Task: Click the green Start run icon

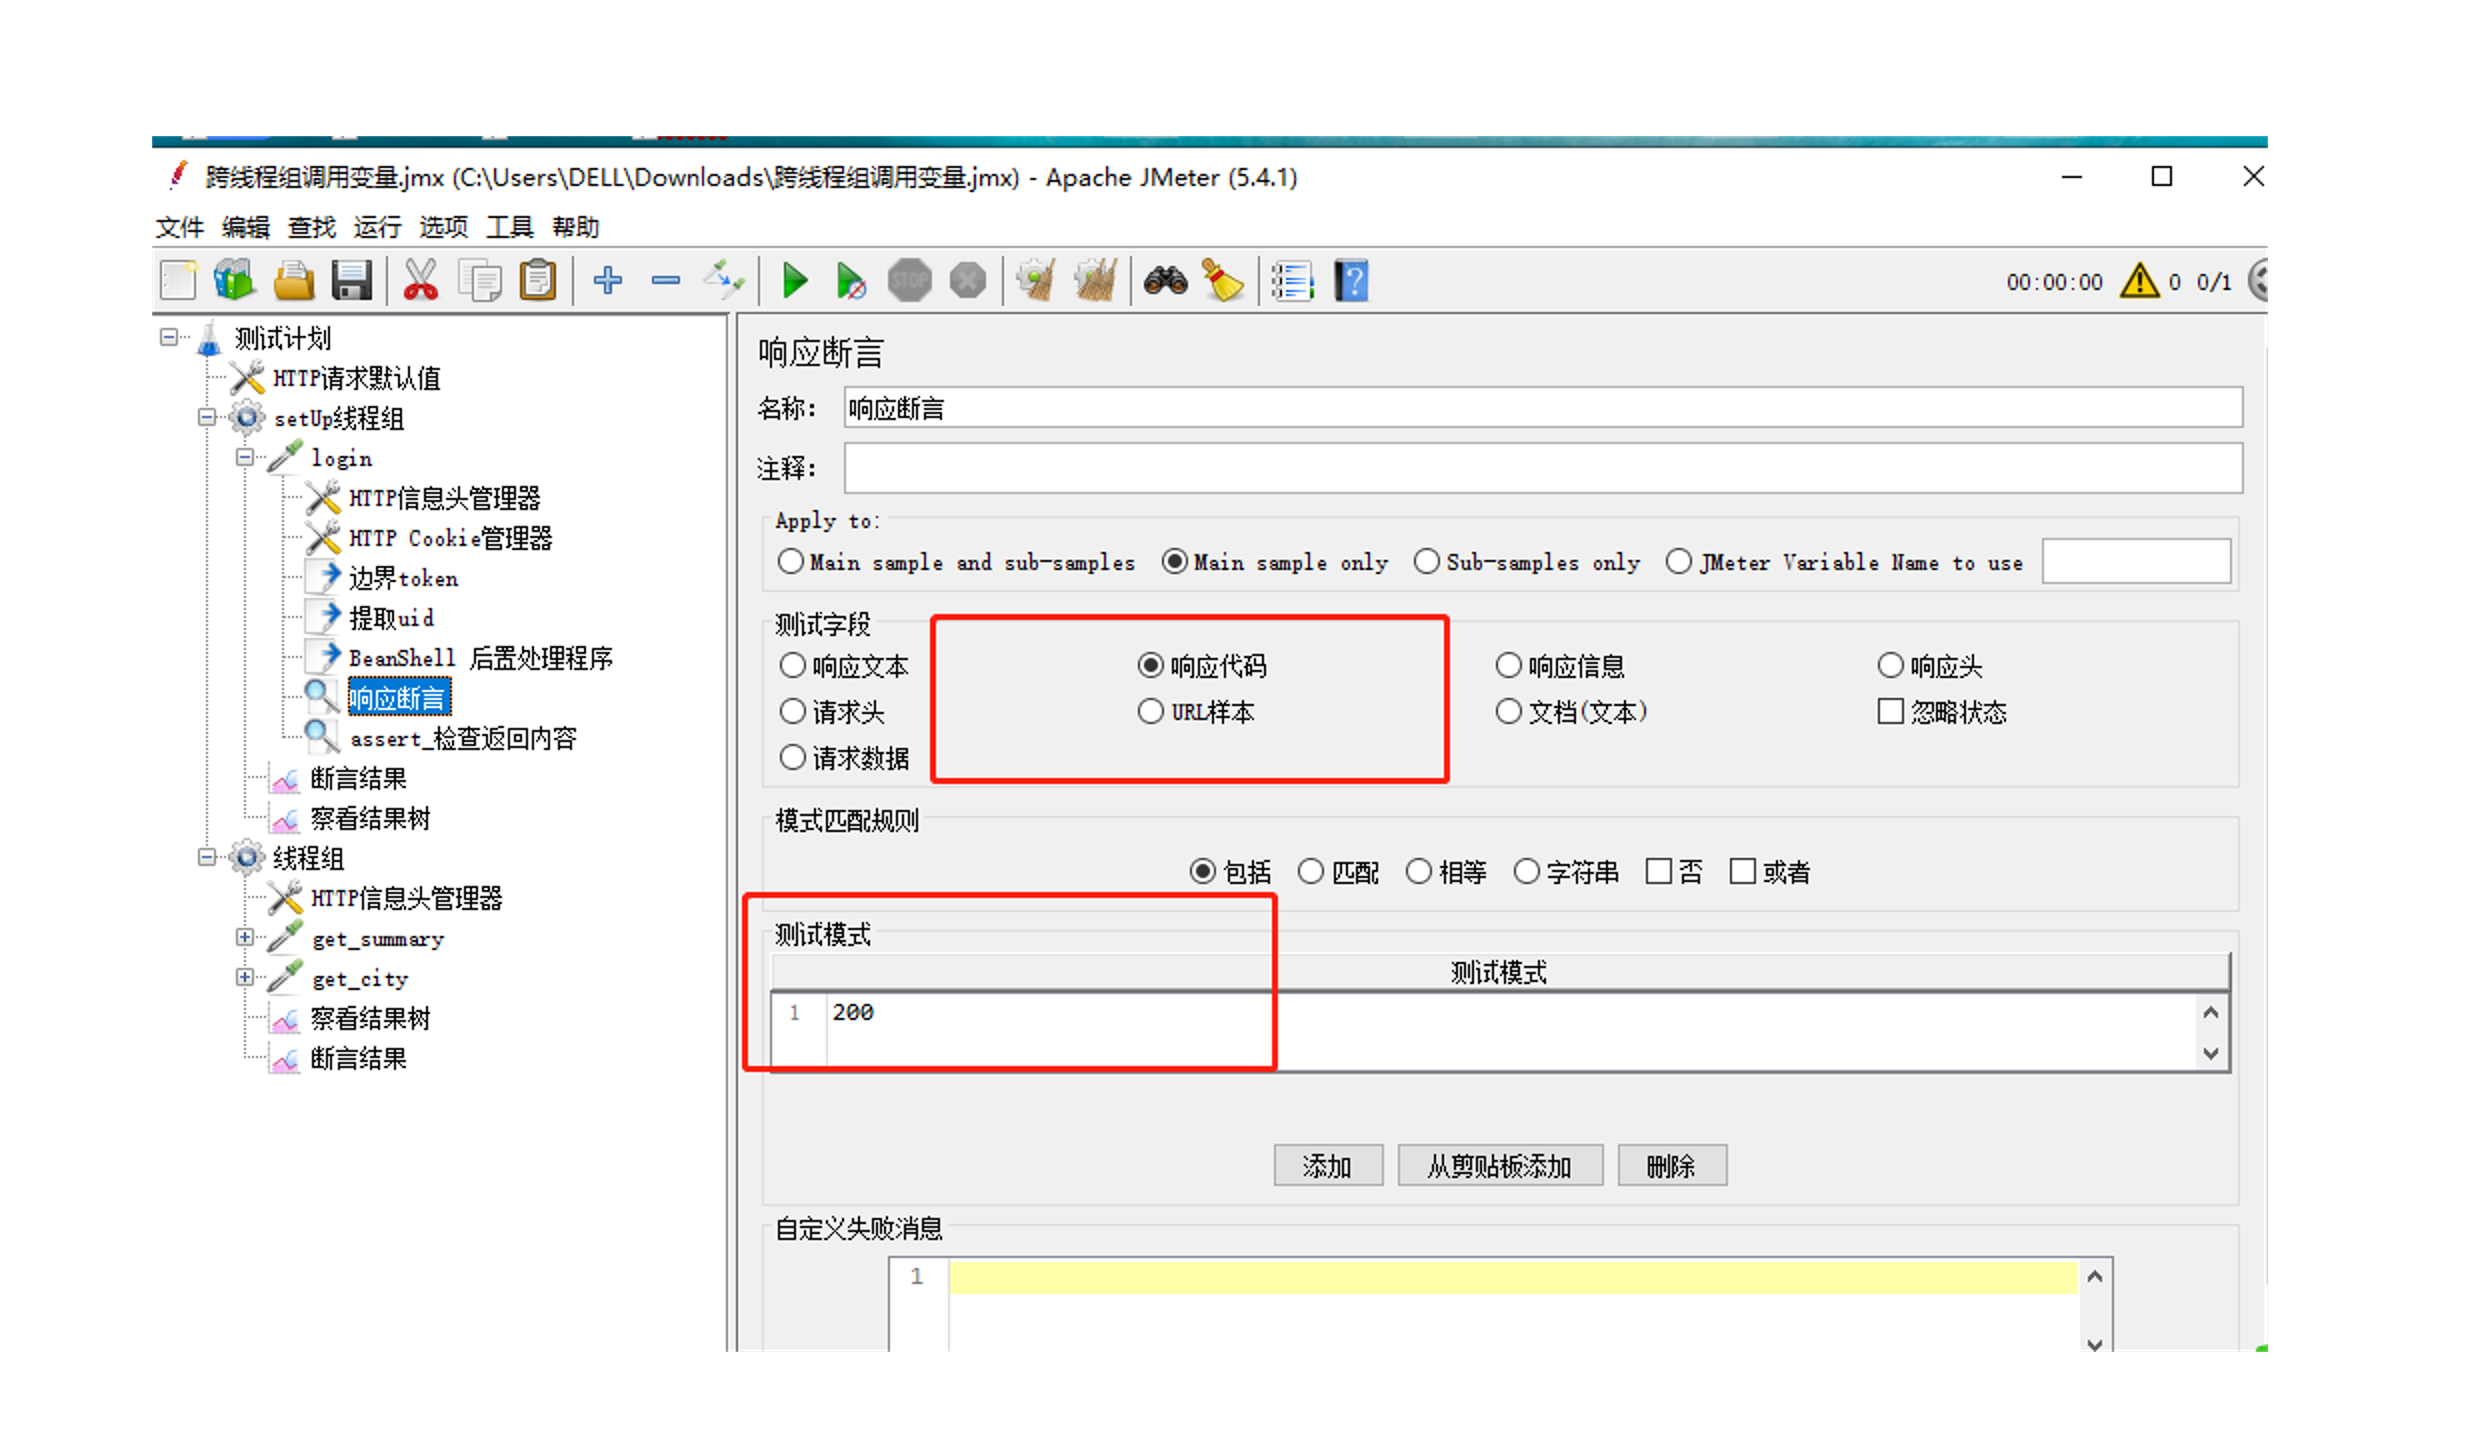Action: coord(795,282)
